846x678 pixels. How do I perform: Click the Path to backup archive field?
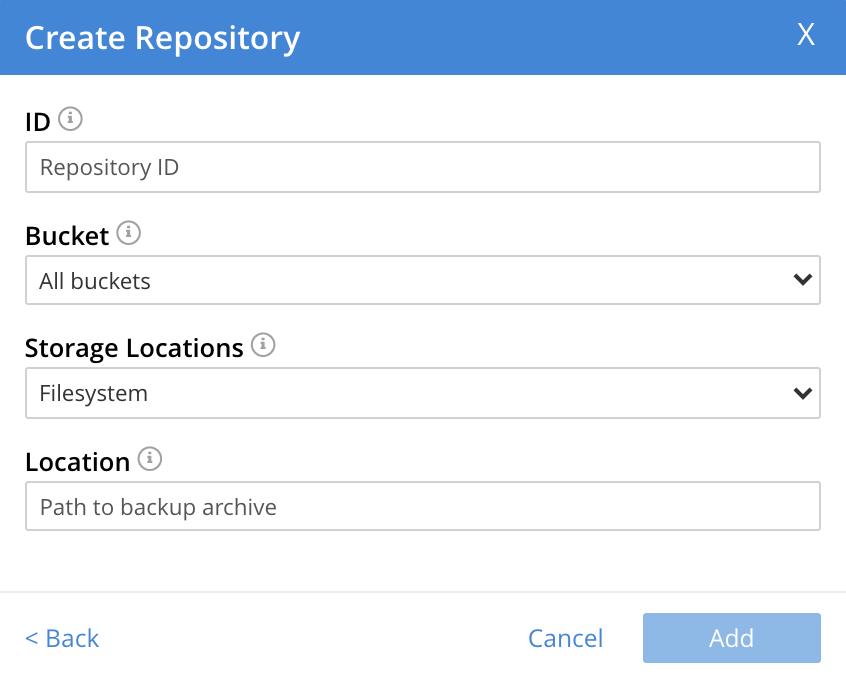pyautogui.click(x=420, y=506)
